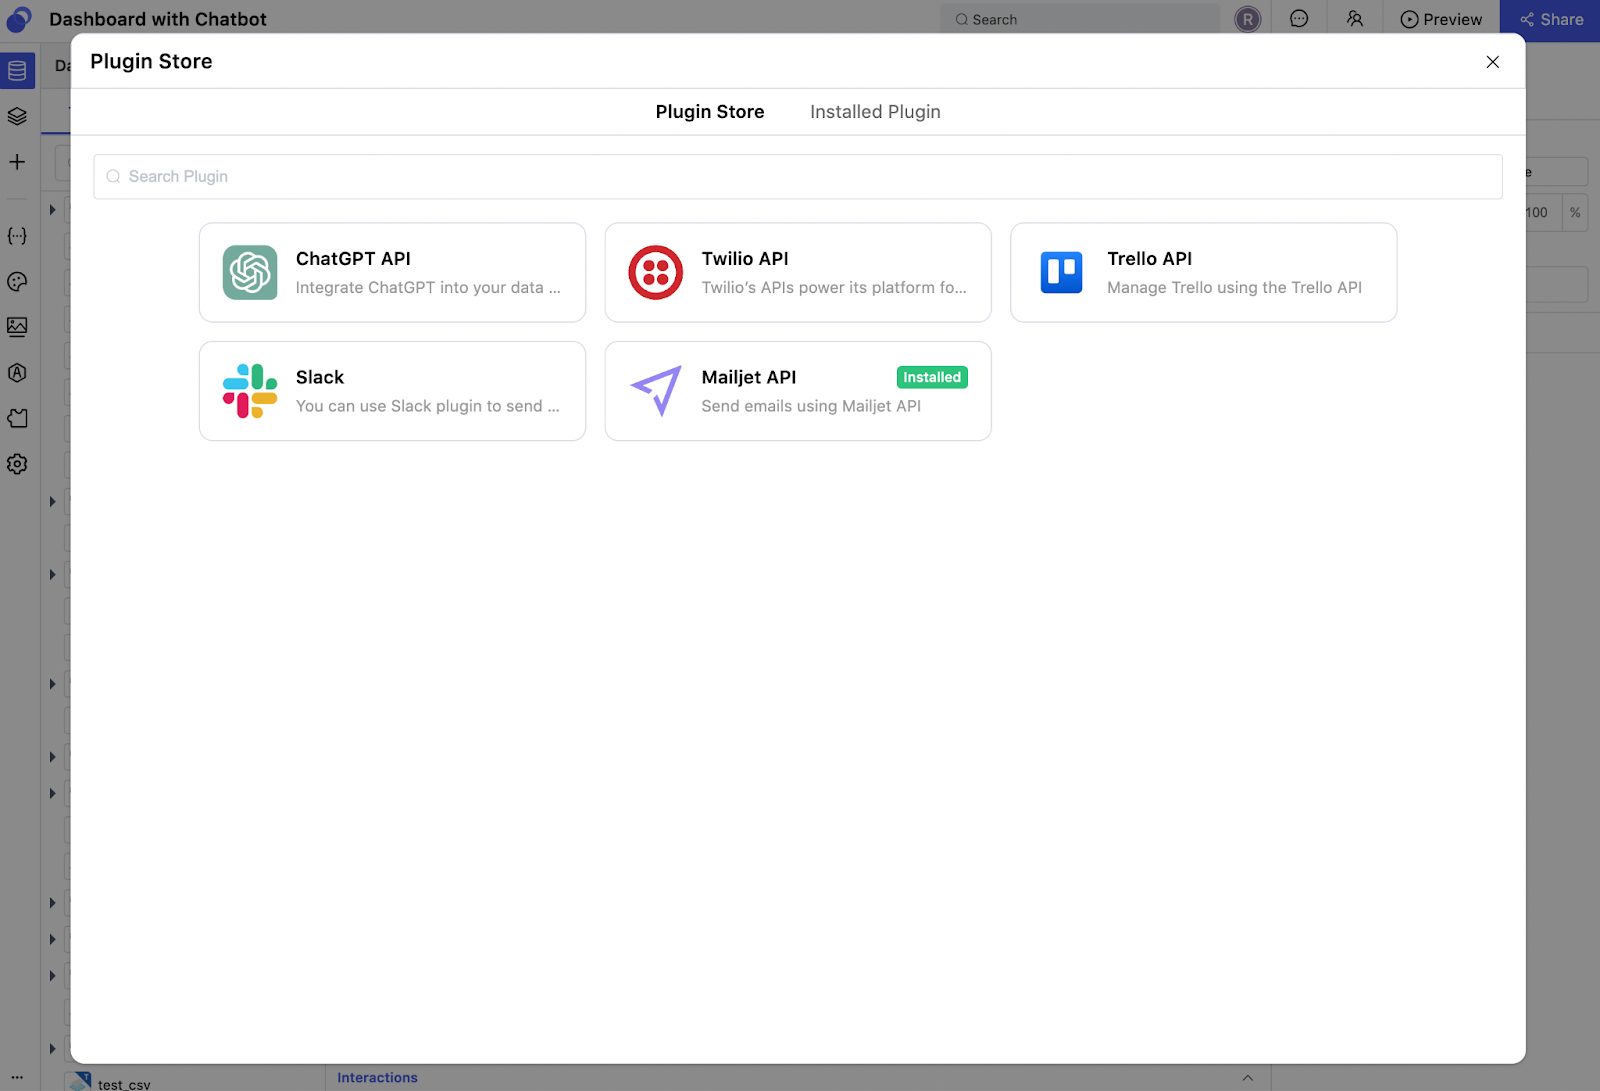This screenshot has width=1600, height=1091.
Task: Open the plugin puzzle icon in sidebar
Action: pos(17,418)
